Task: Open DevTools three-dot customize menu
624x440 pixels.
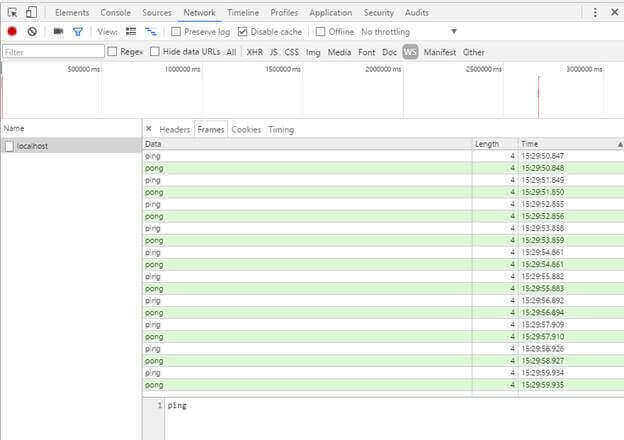Action: [596, 12]
